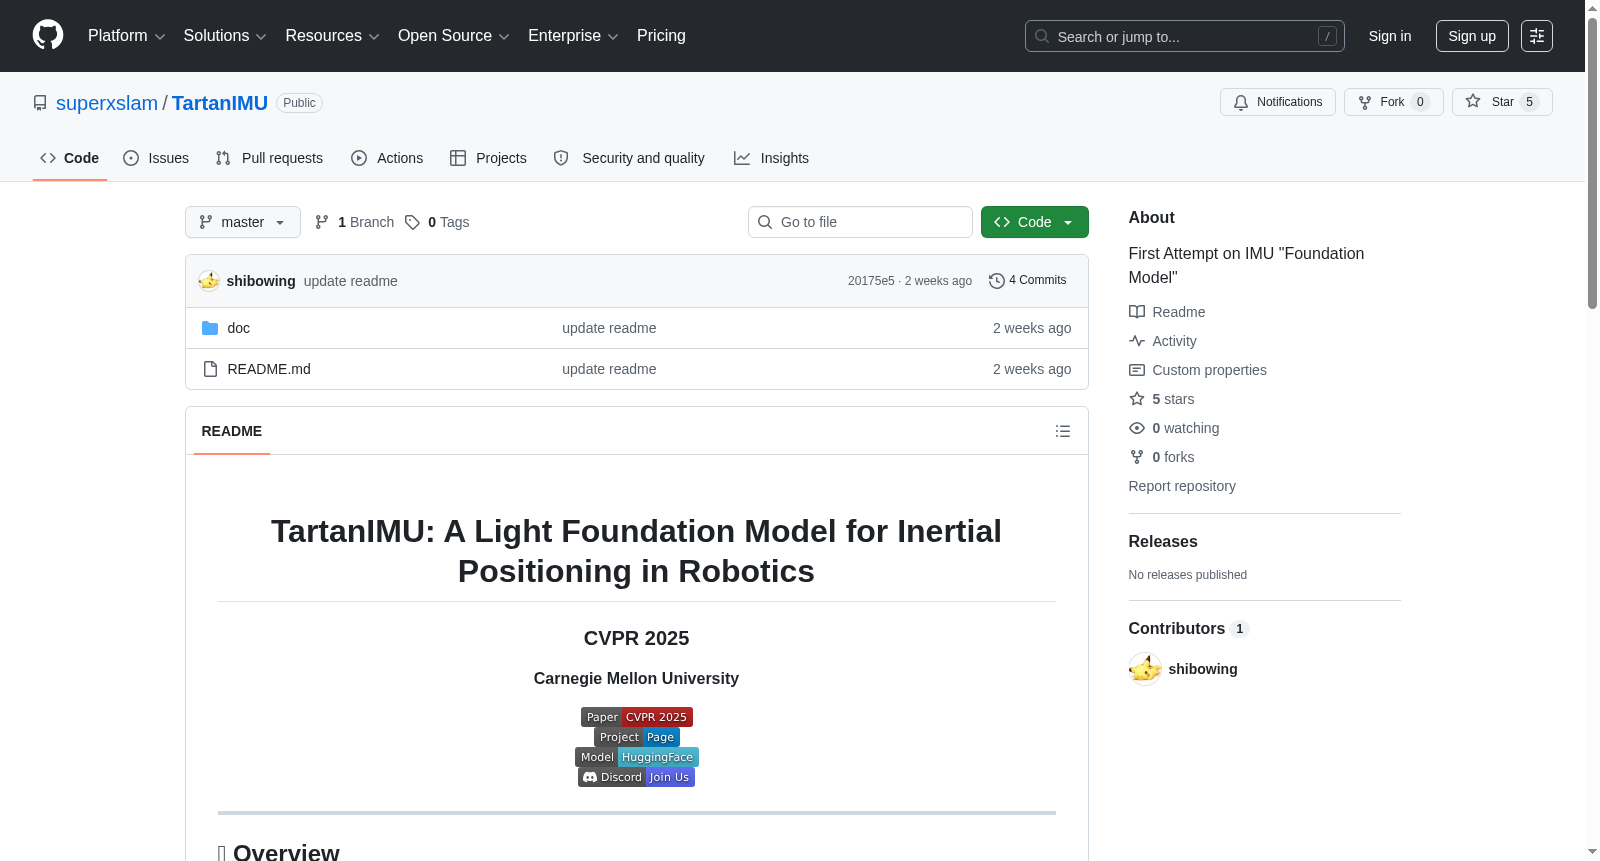Focus the Search or jump to field

pos(1185,36)
